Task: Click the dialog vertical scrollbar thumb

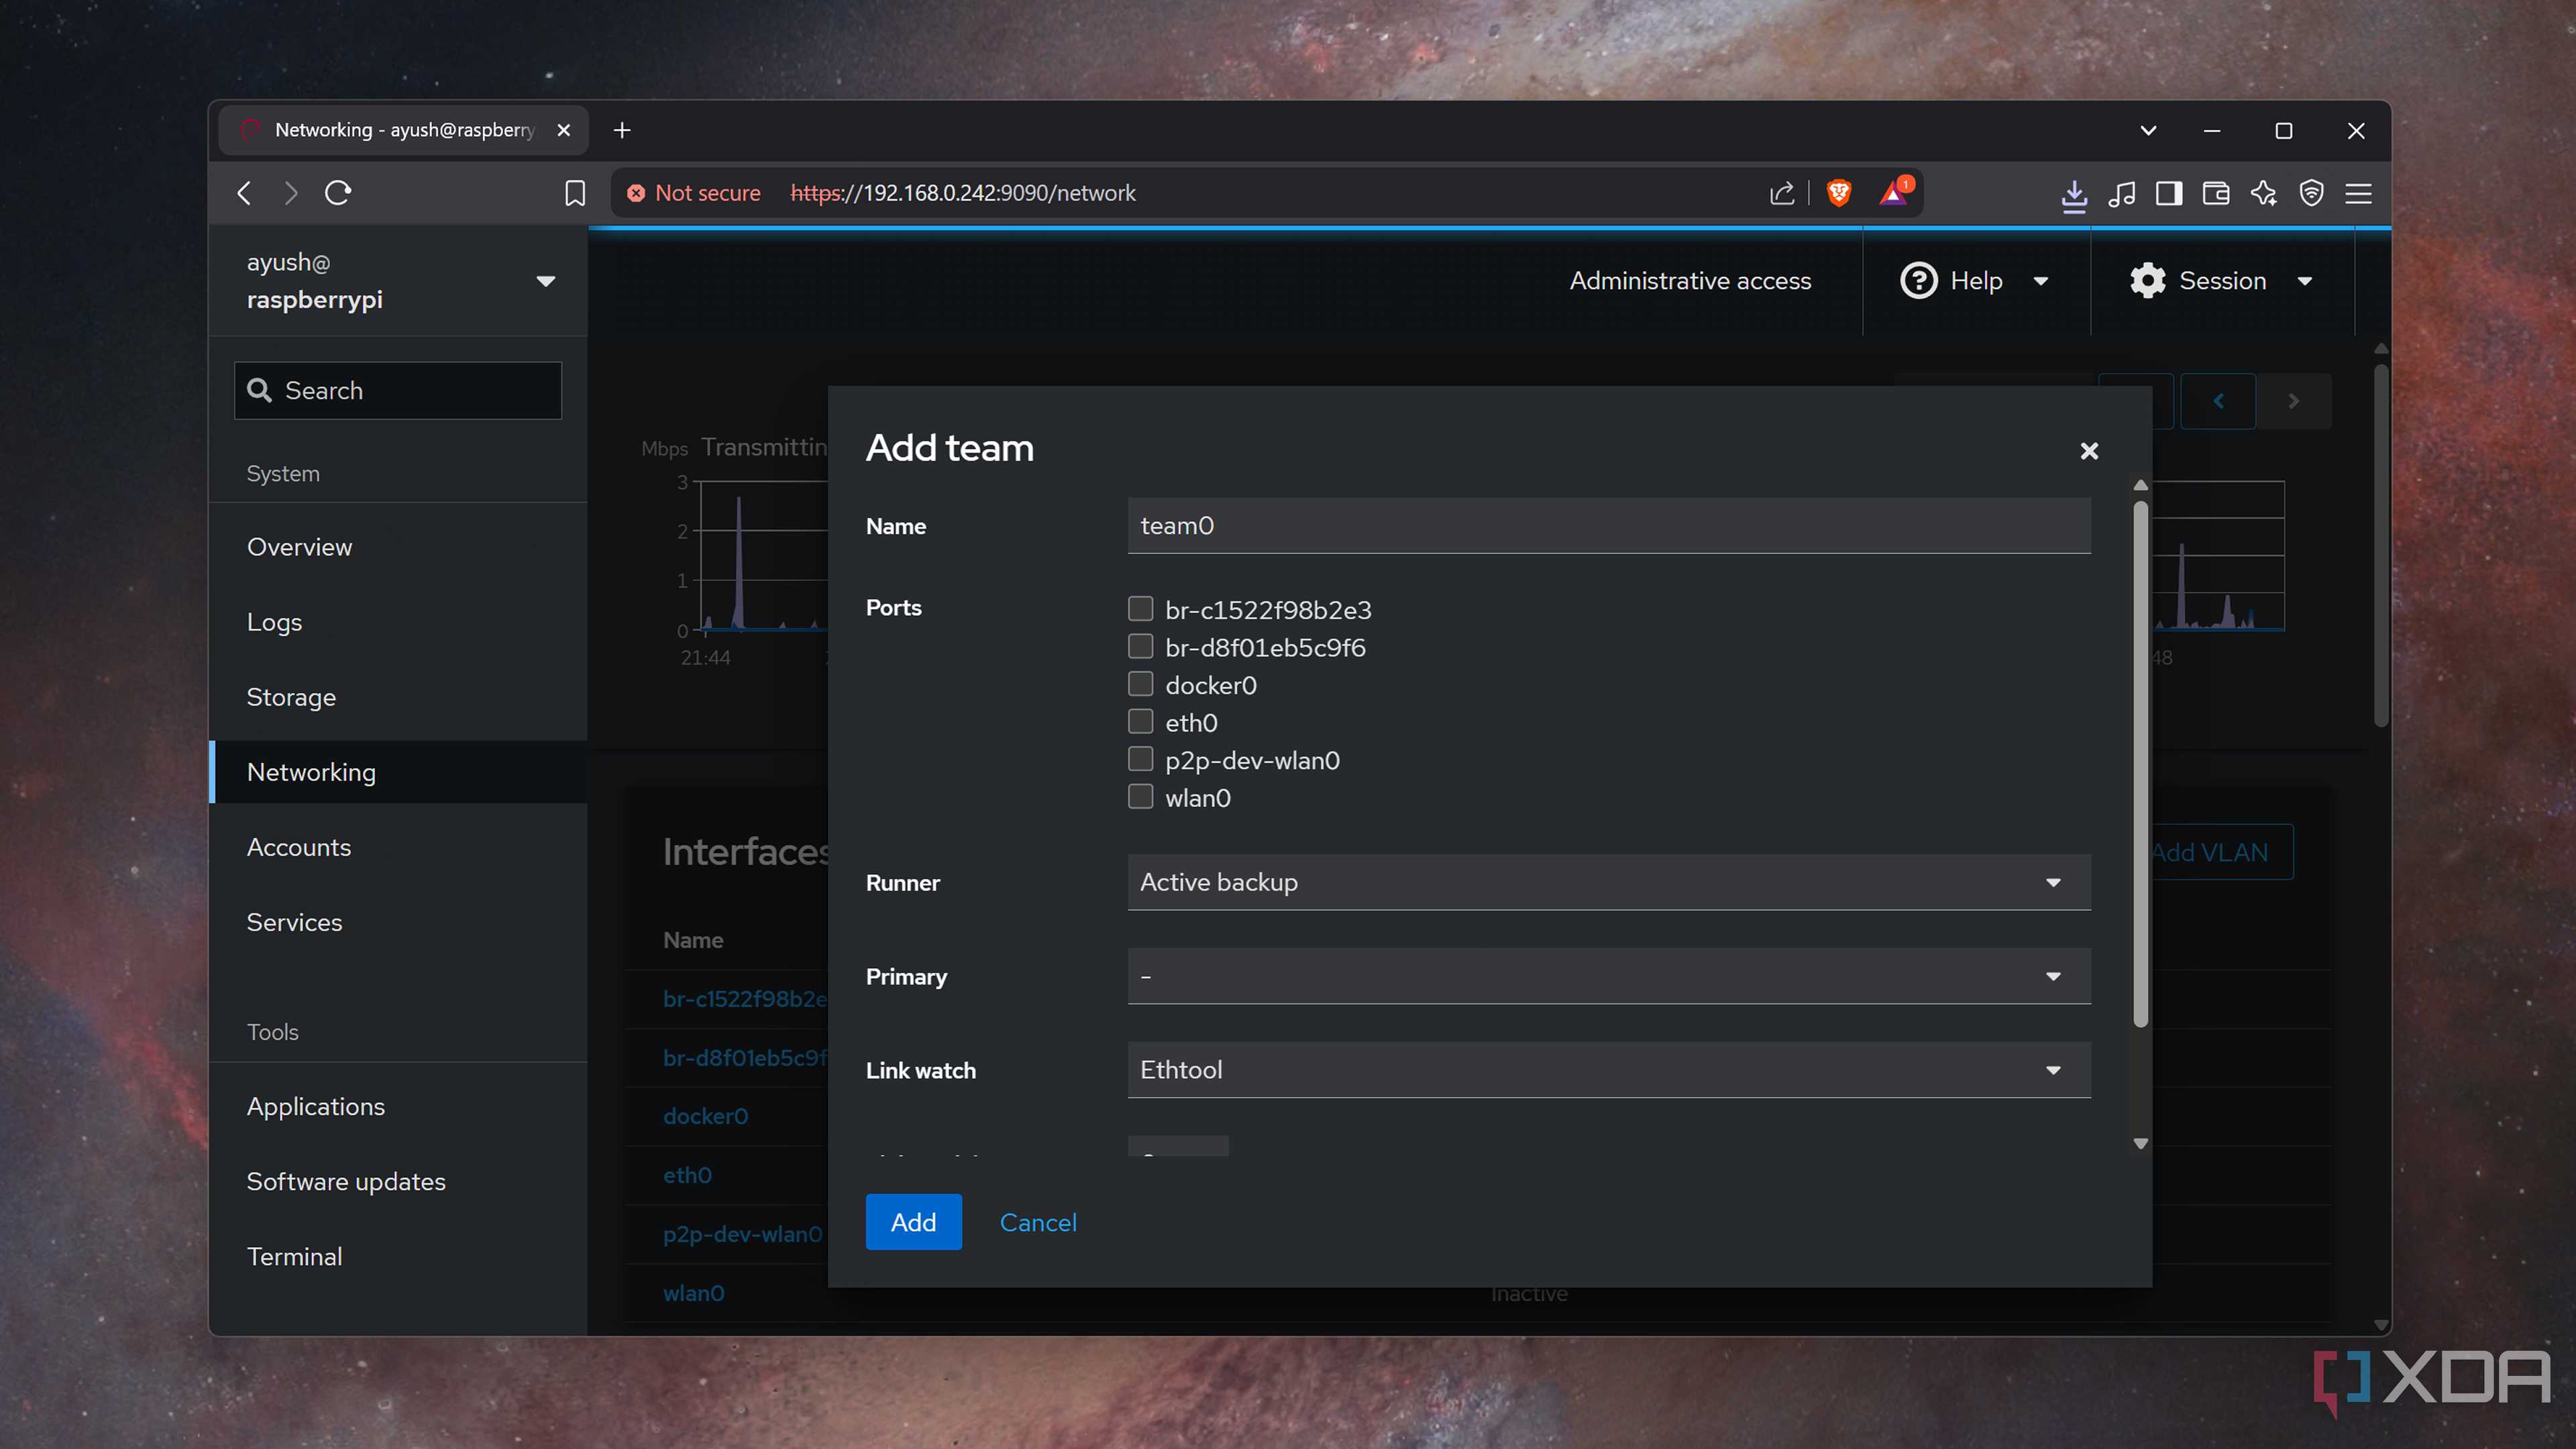Action: [x=2140, y=763]
